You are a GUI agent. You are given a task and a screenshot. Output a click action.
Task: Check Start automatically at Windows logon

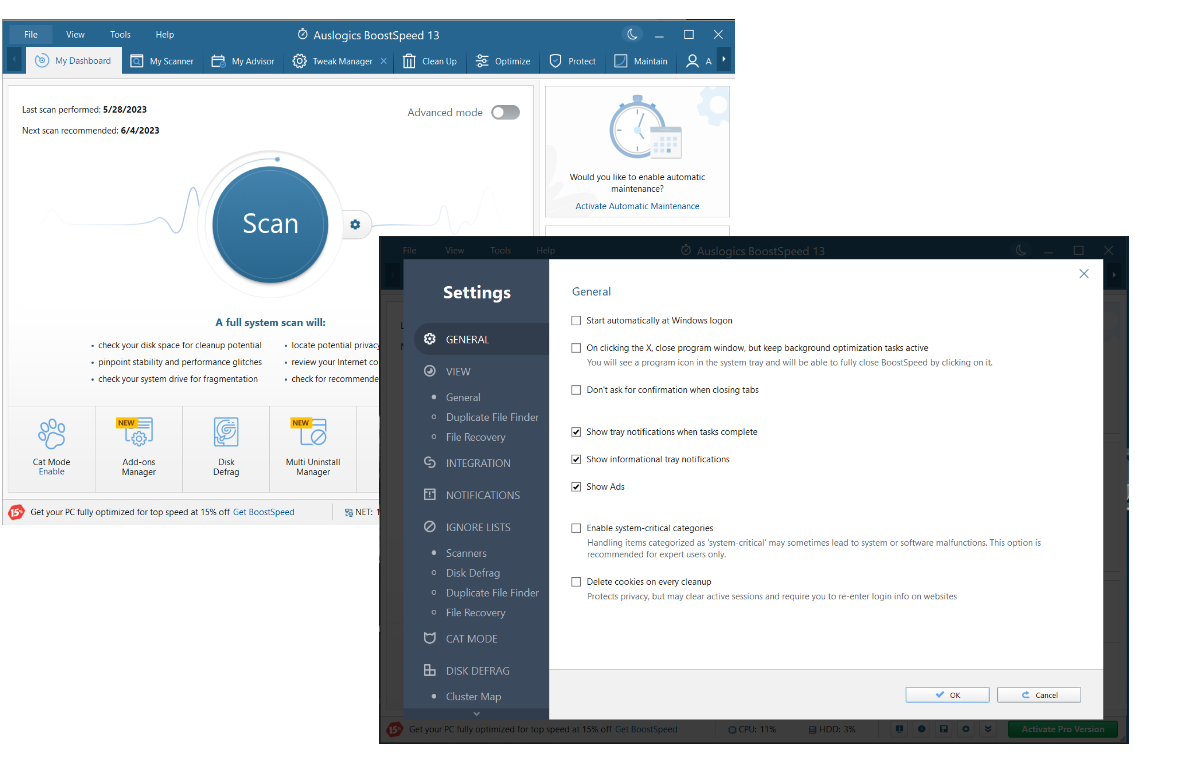click(x=576, y=321)
